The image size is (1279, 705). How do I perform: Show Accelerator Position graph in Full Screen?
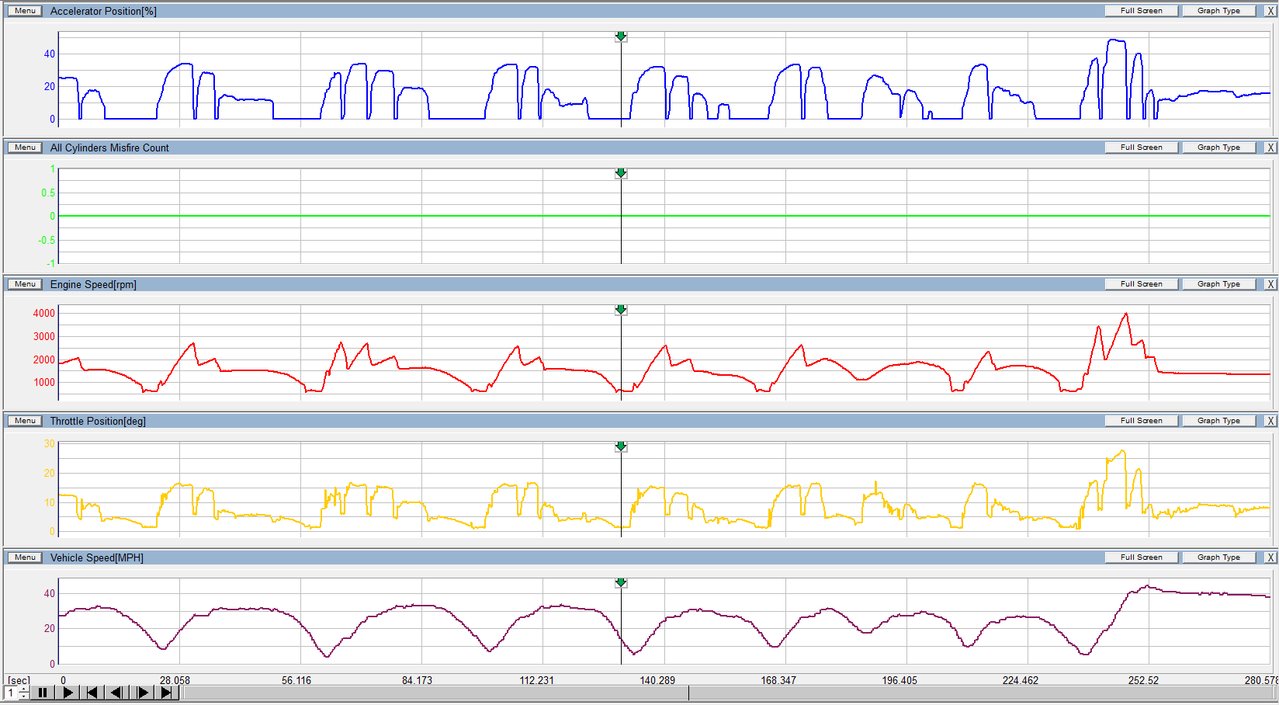[1141, 10]
